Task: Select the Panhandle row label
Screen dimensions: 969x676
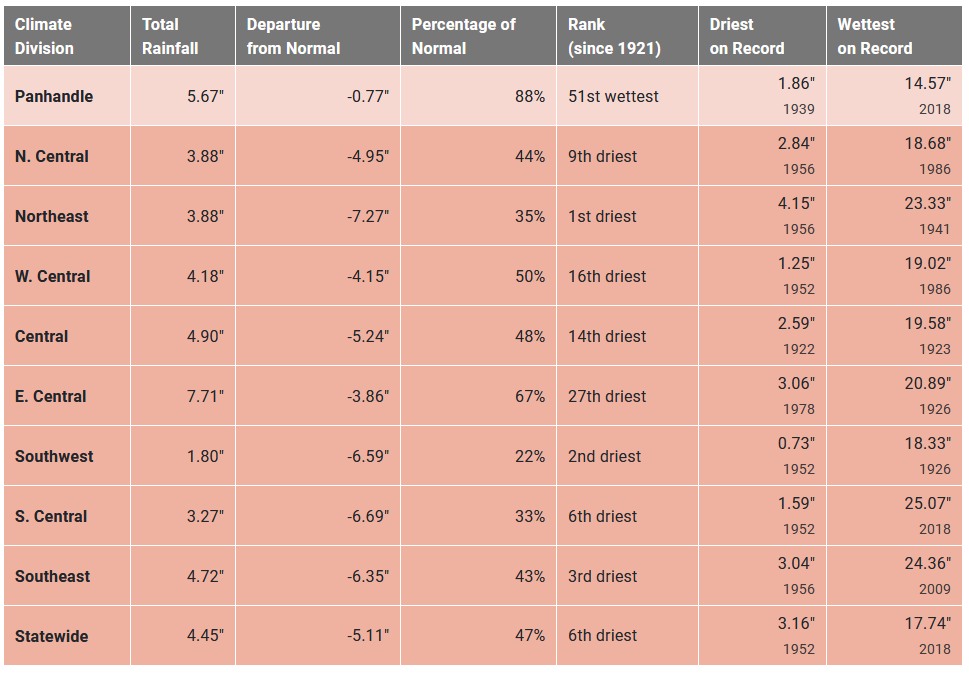Action: (x=54, y=96)
